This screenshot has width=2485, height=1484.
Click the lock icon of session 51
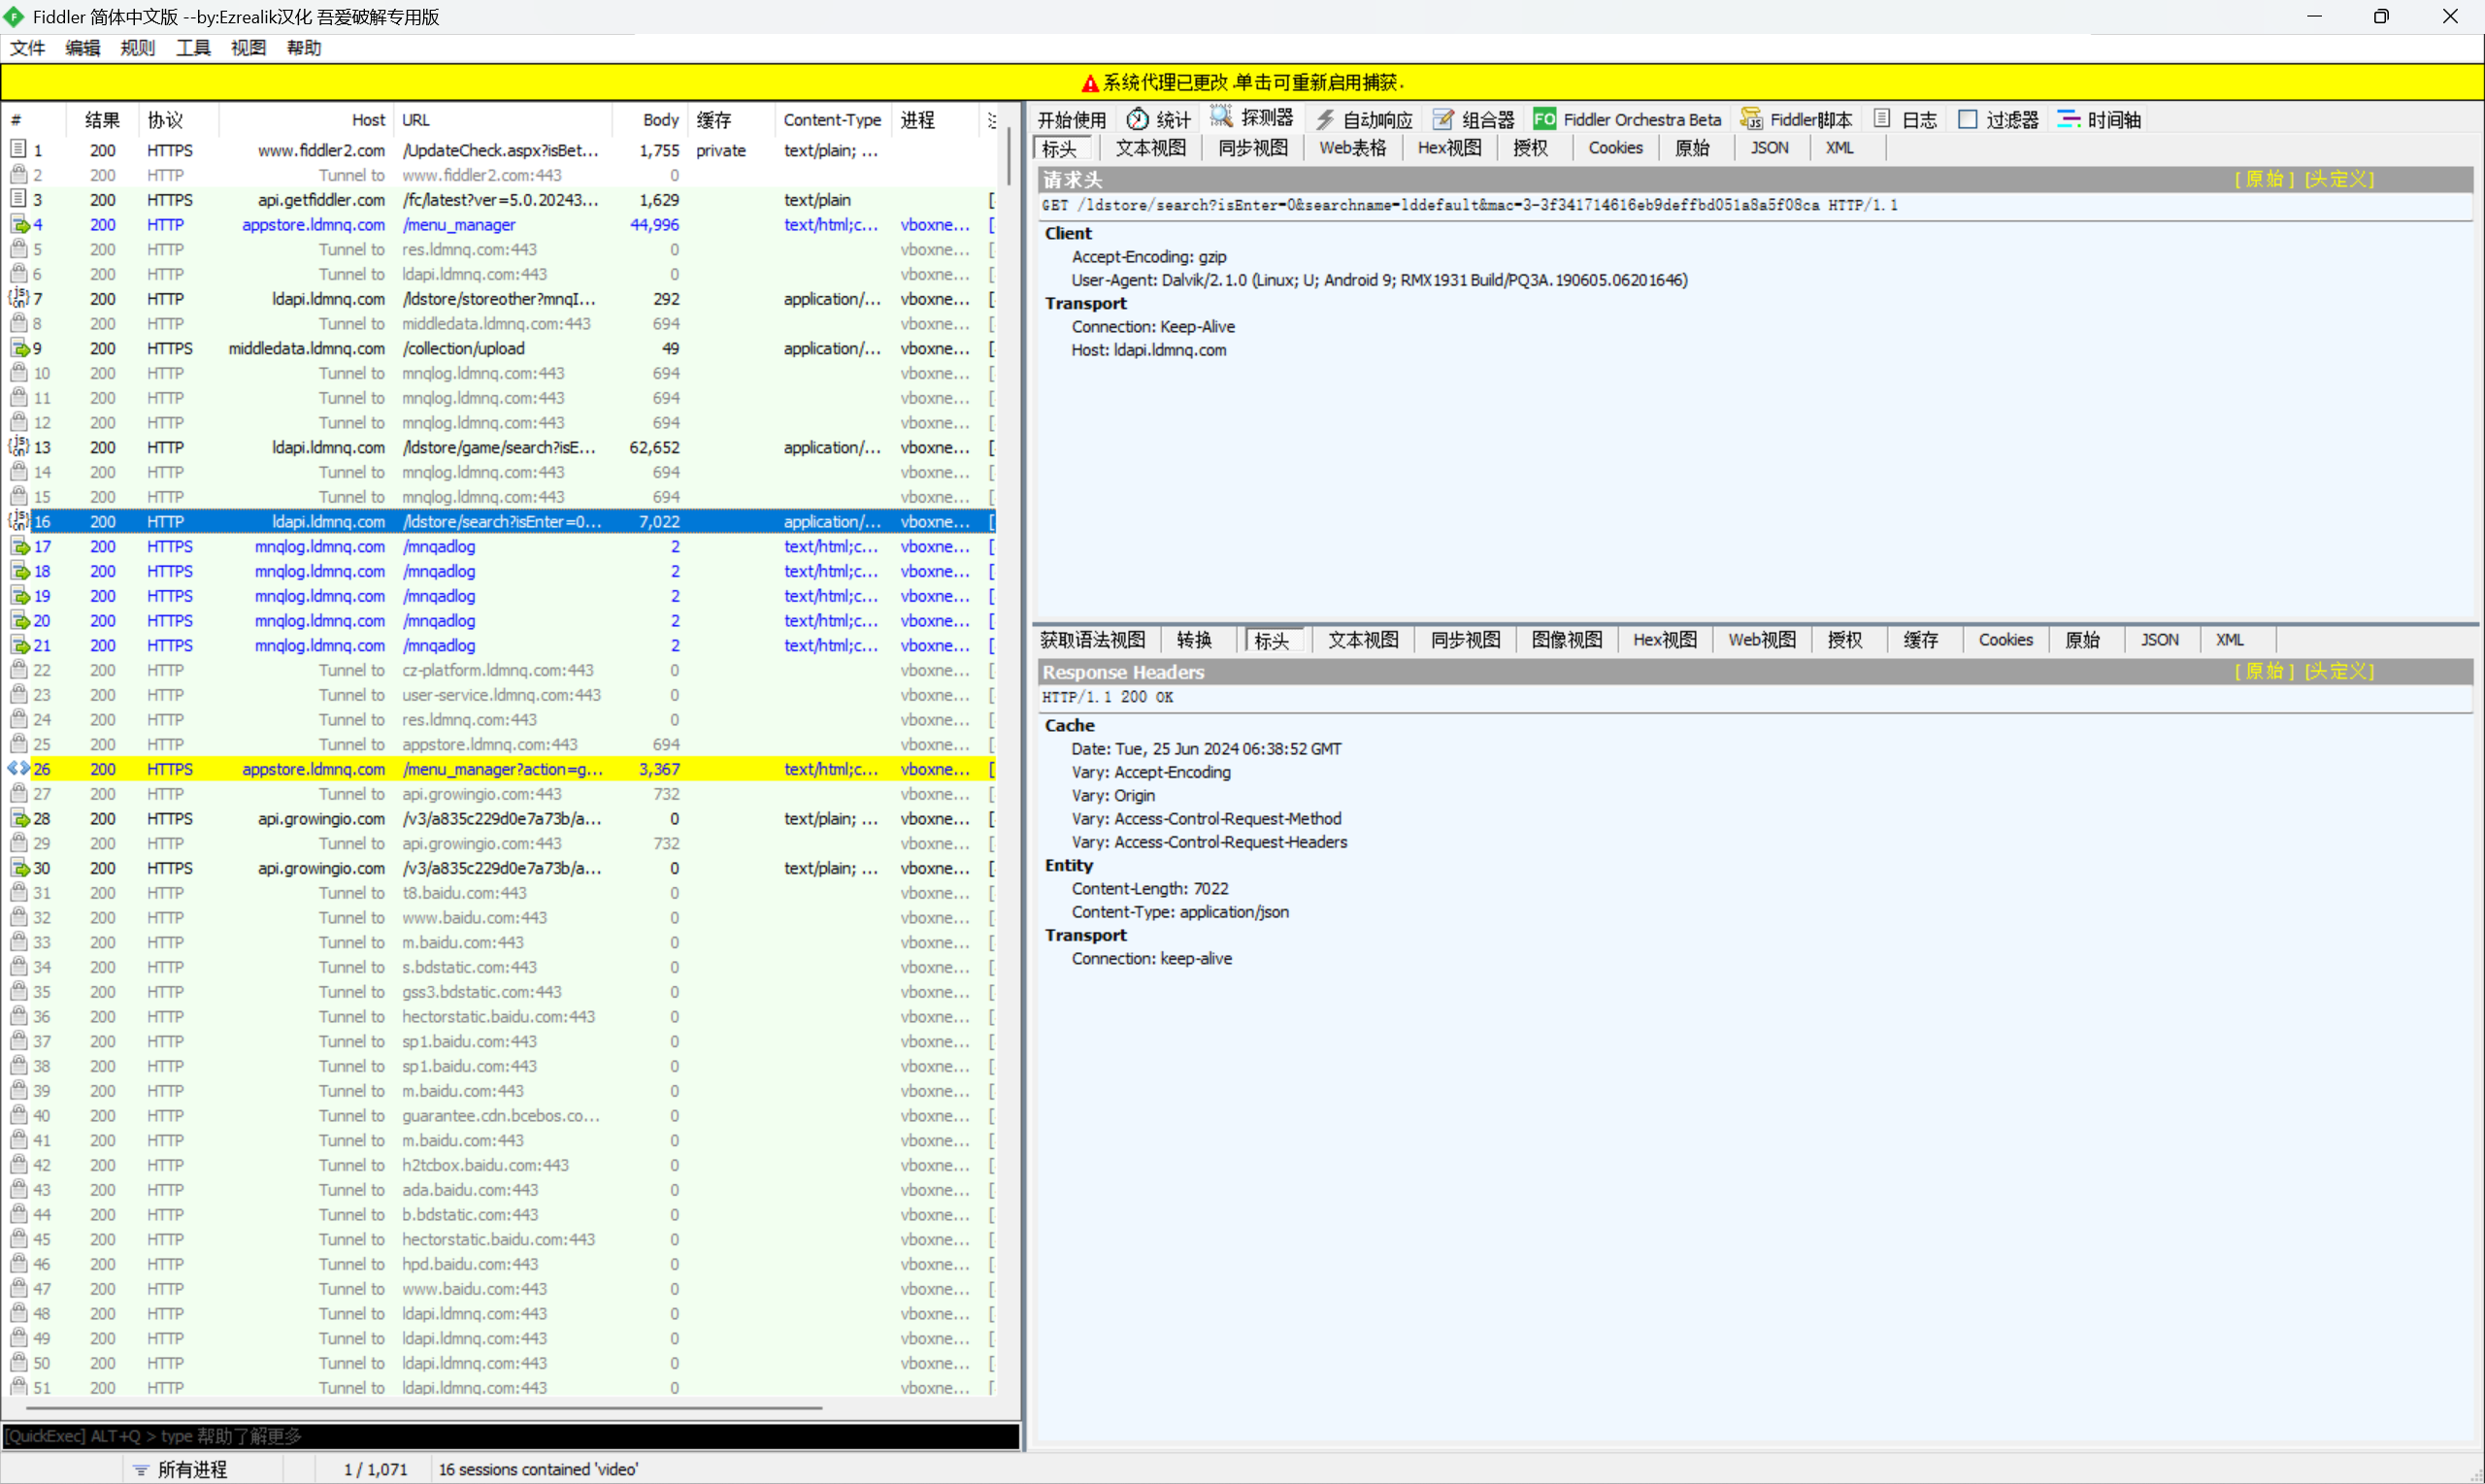(18, 1387)
